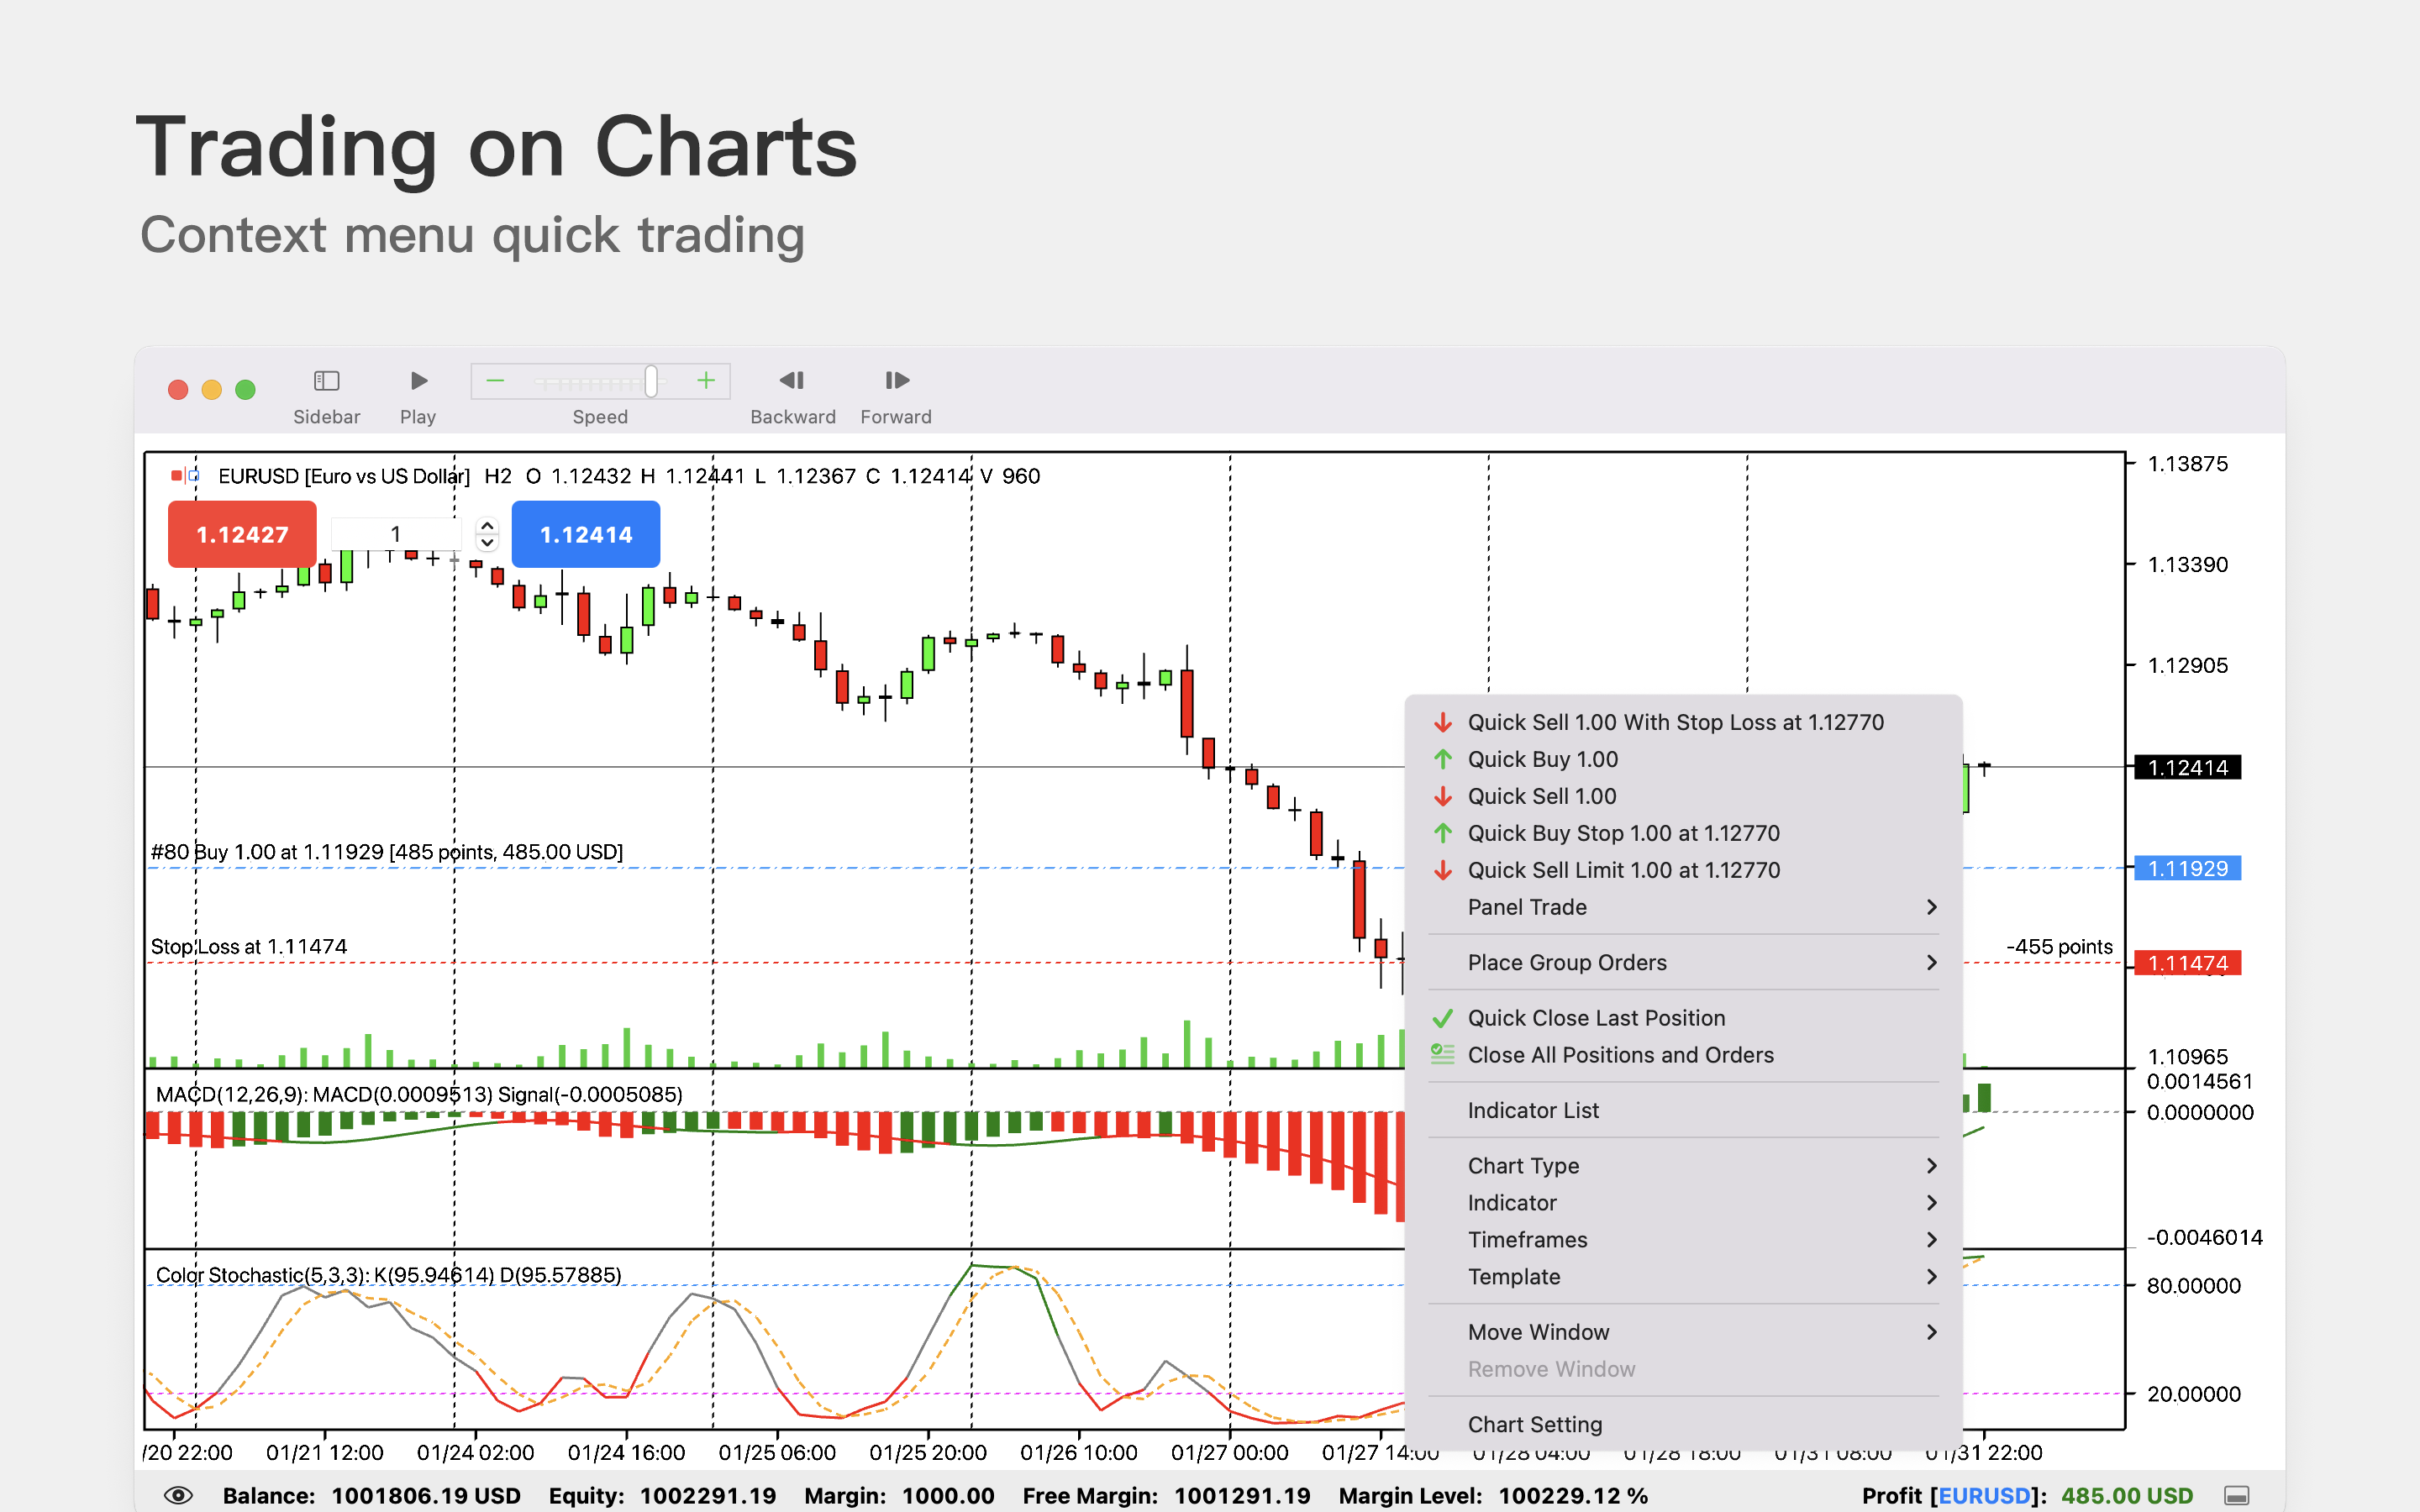Start playback with the Play button
This screenshot has width=2420, height=1512.
click(419, 381)
